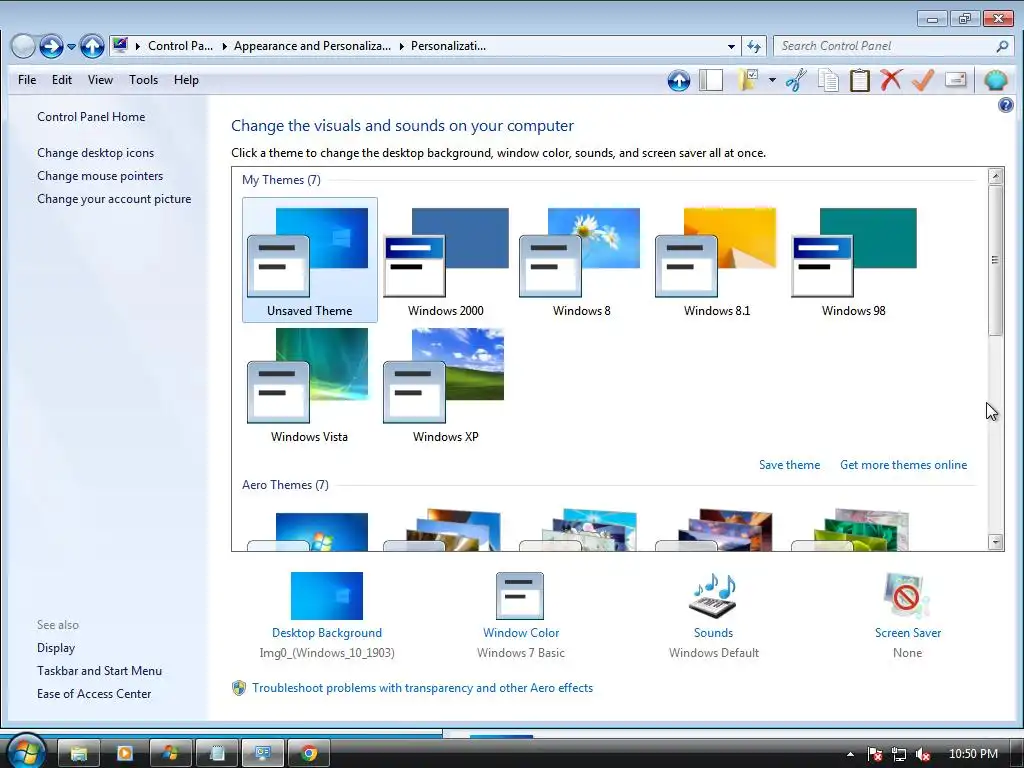Click Change mouse pointers link

(100, 176)
